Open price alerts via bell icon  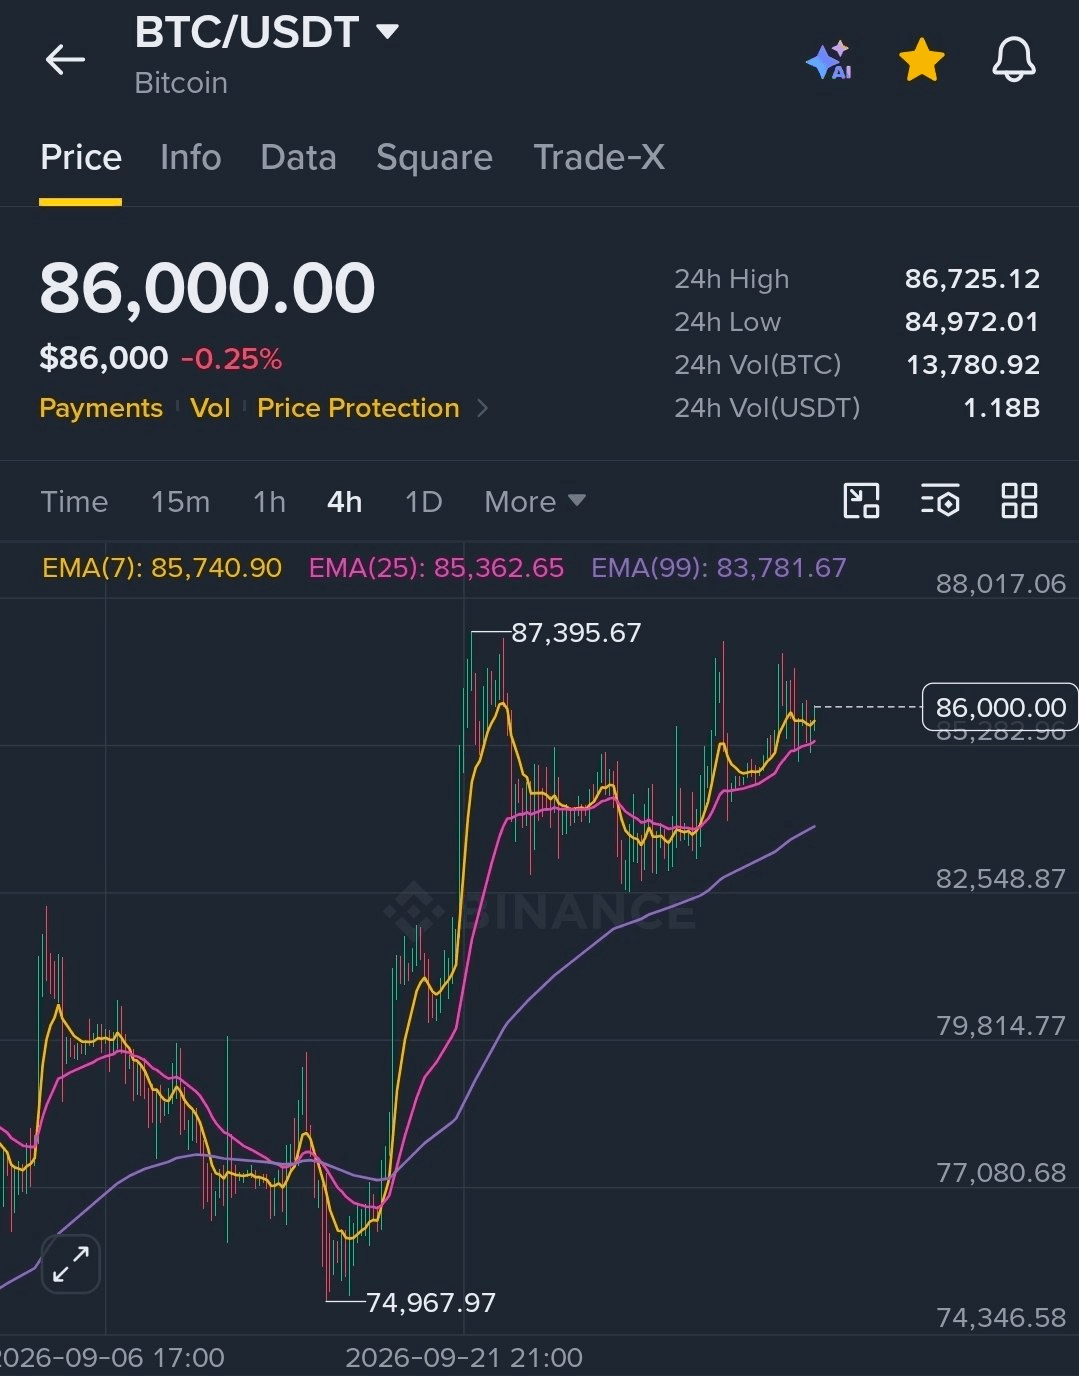[1013, 60]
